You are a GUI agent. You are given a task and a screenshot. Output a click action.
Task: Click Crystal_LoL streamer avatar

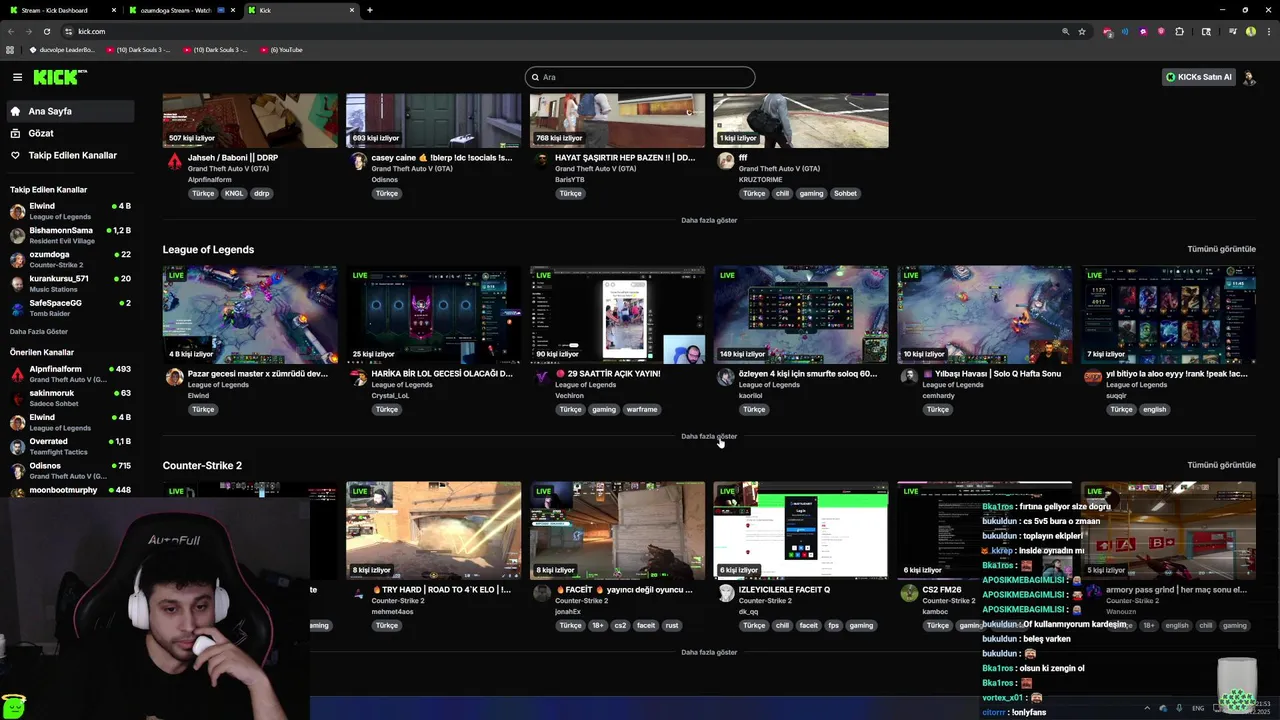point(358,377)
